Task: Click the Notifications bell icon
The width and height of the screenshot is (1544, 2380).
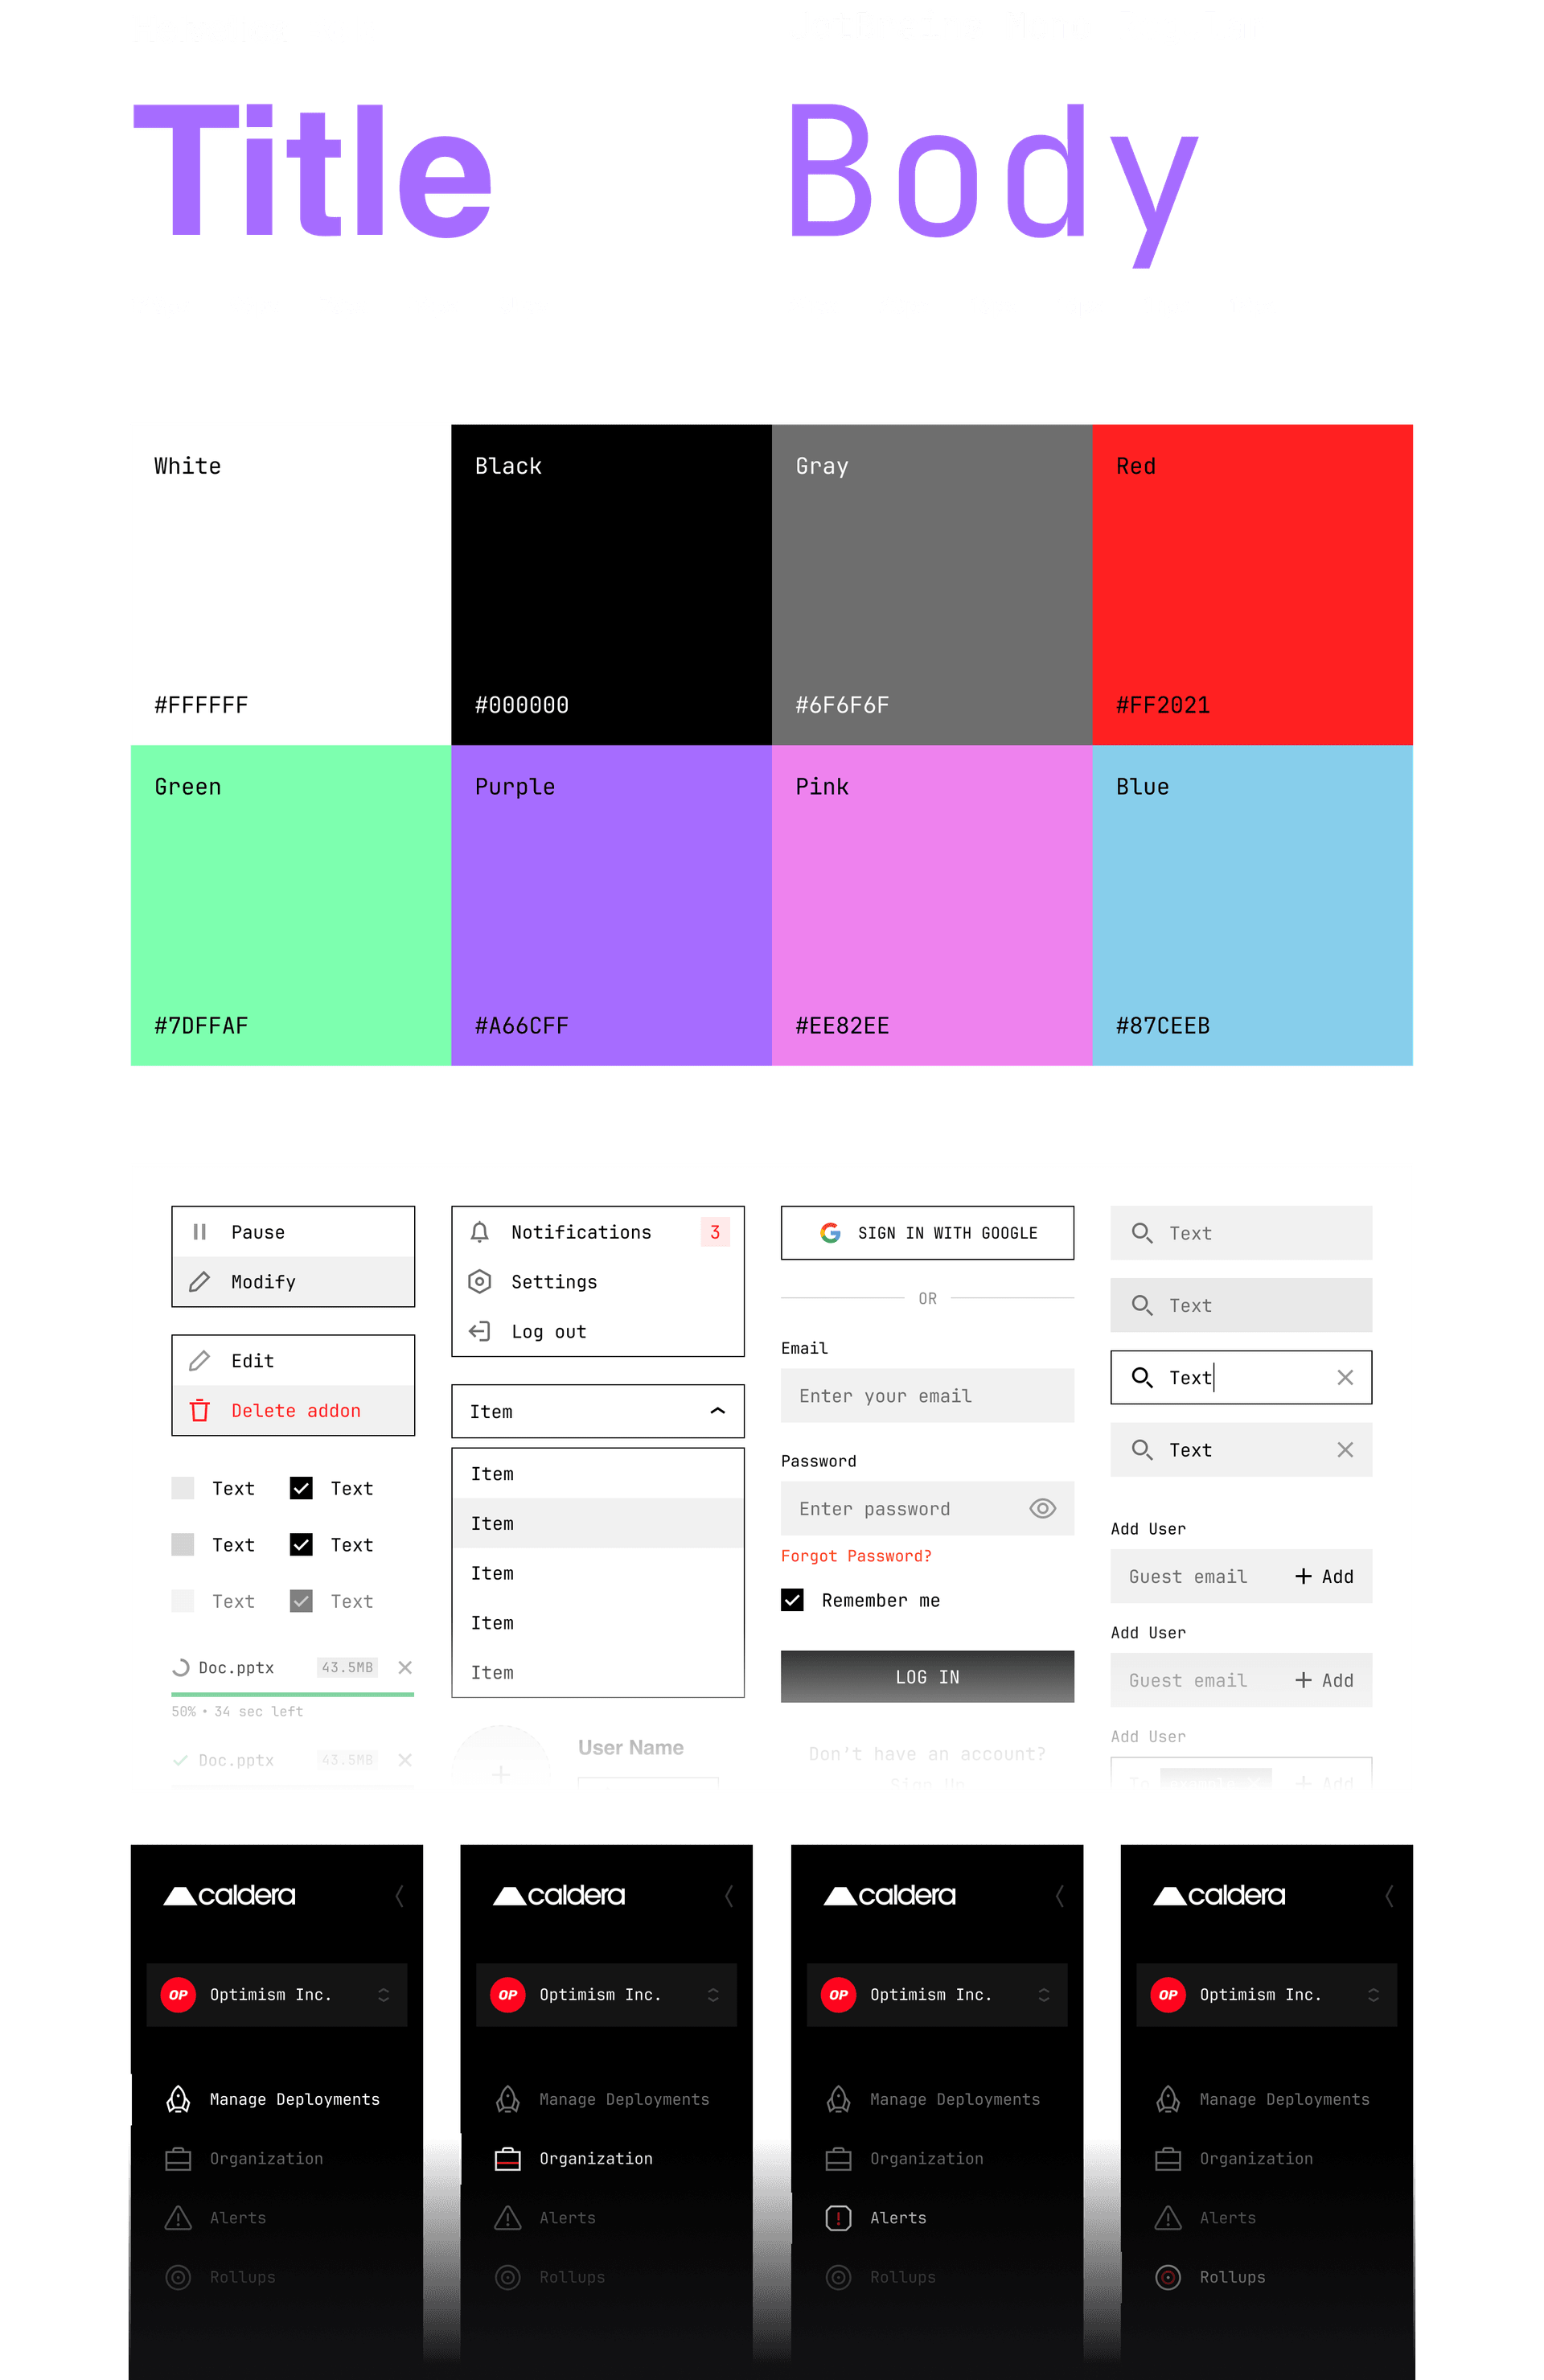Action: [x=481, y=1231]
